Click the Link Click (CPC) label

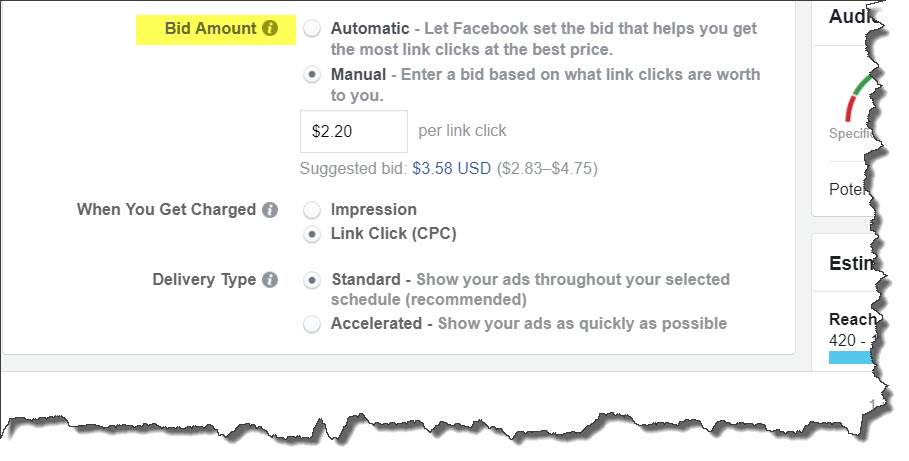pyautogui.click(x=394, y=234)
